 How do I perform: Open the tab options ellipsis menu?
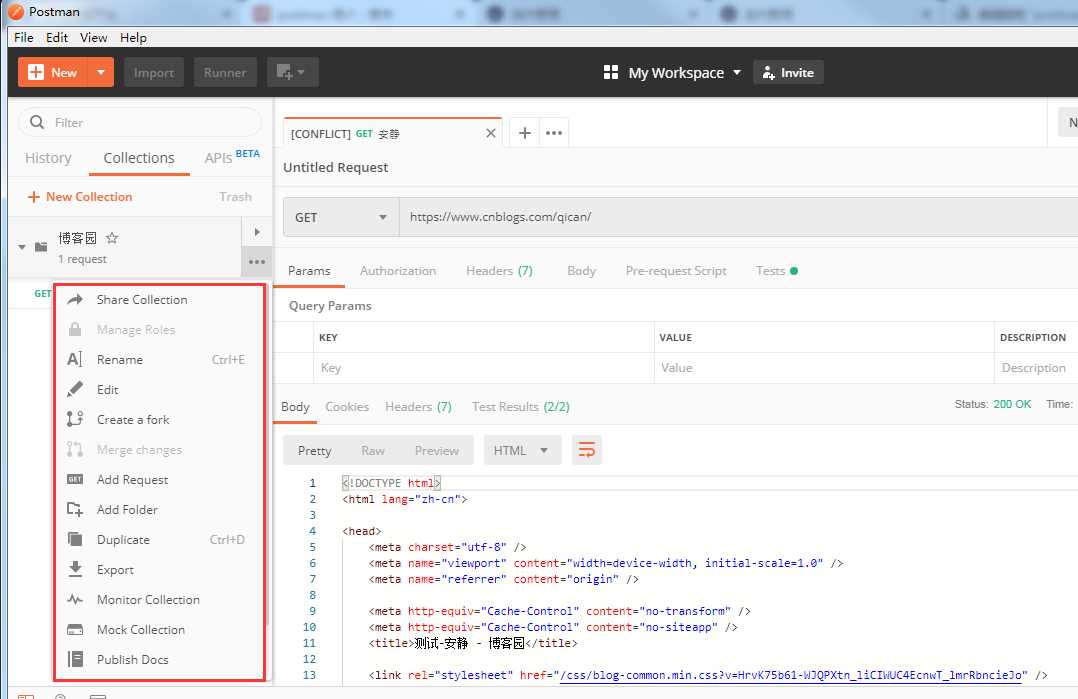pos(554,133)
